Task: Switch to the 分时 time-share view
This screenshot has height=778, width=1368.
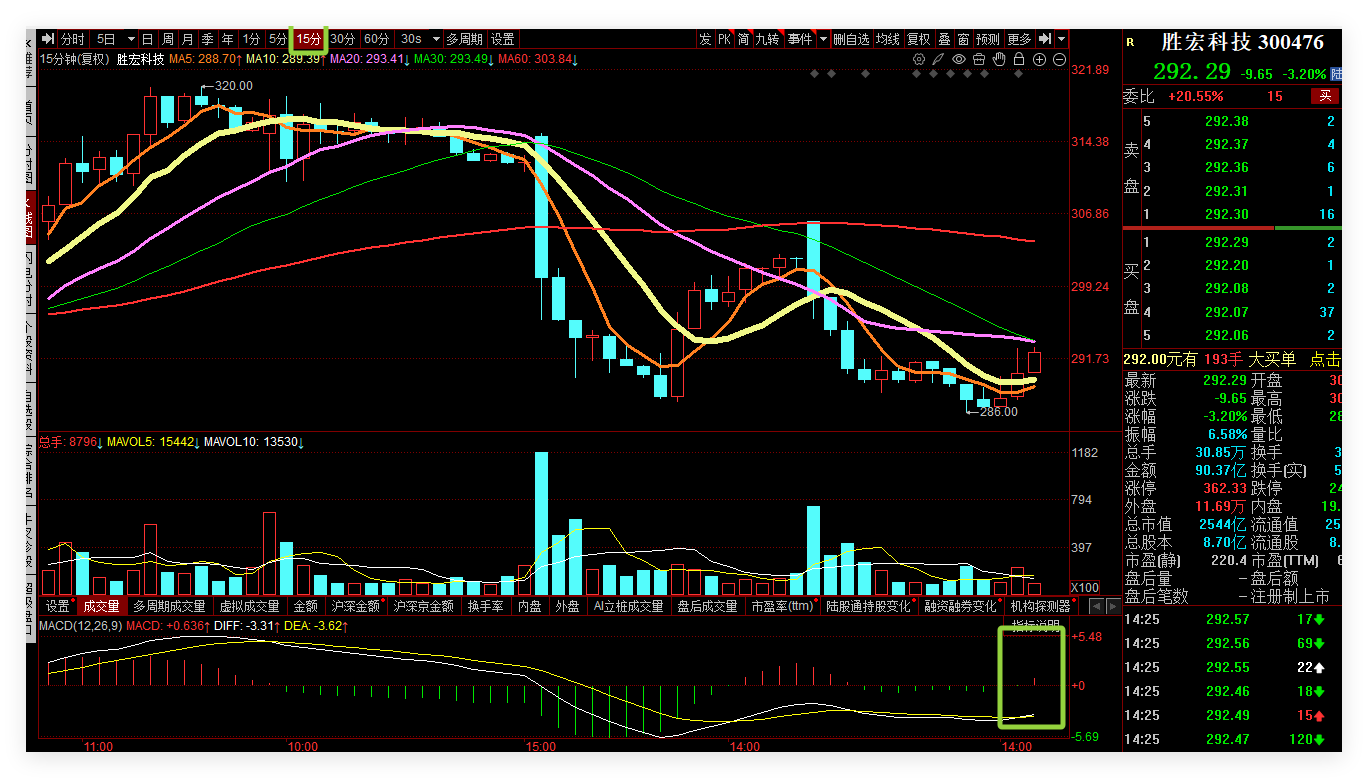Action: click(72, 39)
